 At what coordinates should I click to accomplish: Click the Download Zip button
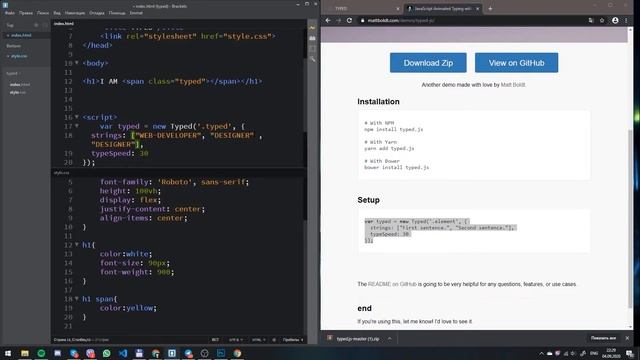pyautogui.click(x=428, y=63)
